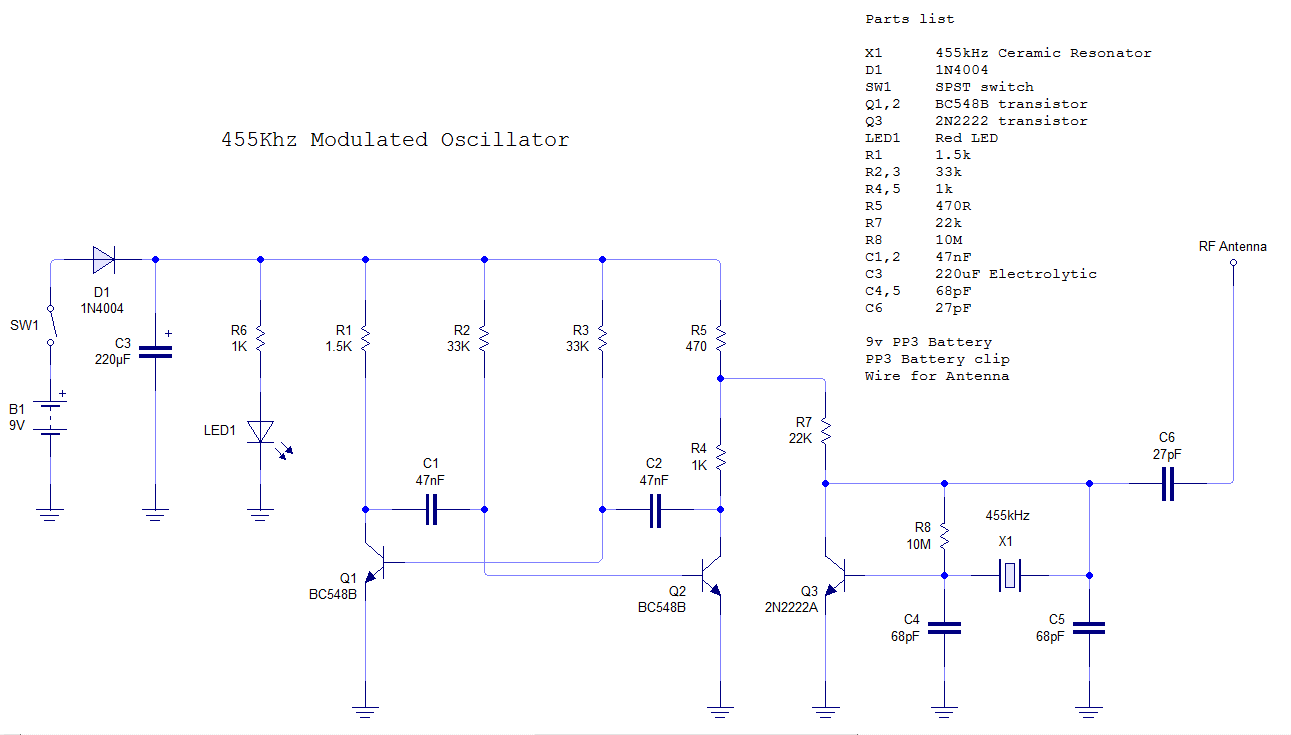Viewport: 1291px width, 735px height.
Task: Select resistor R1 1.5K symbol
Action: pyautogui.click(x=365, y=340)
